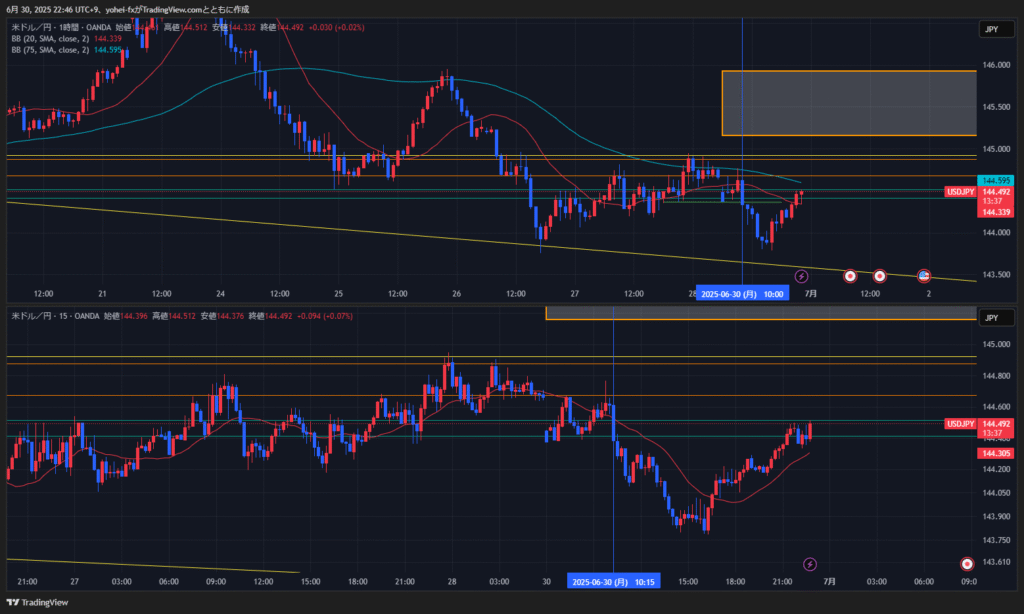1024x614 pixels.
Task: Open the JPY currency selector on the 15-minute chart
Action: (x=996, y=318)
